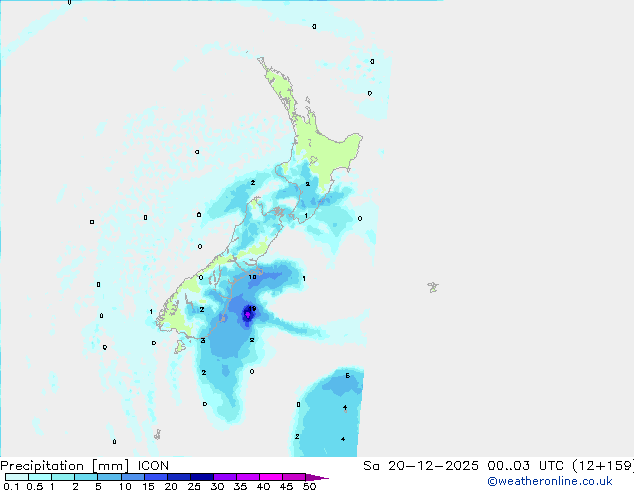Viewport: 634px width, 490px height.
Task: Click the '25' legend scale value
Action: 194,486
